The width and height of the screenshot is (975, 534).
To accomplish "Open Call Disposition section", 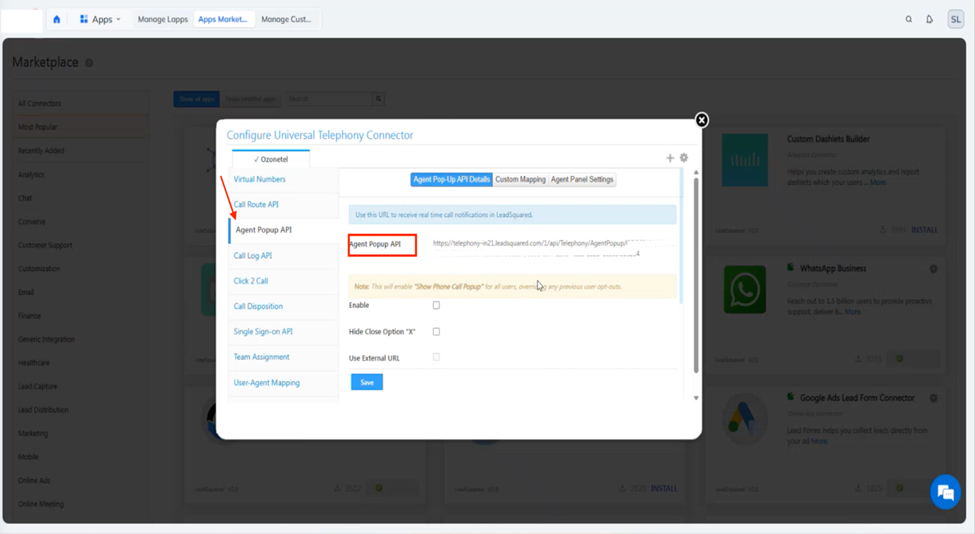I will (x=258, y=306).
